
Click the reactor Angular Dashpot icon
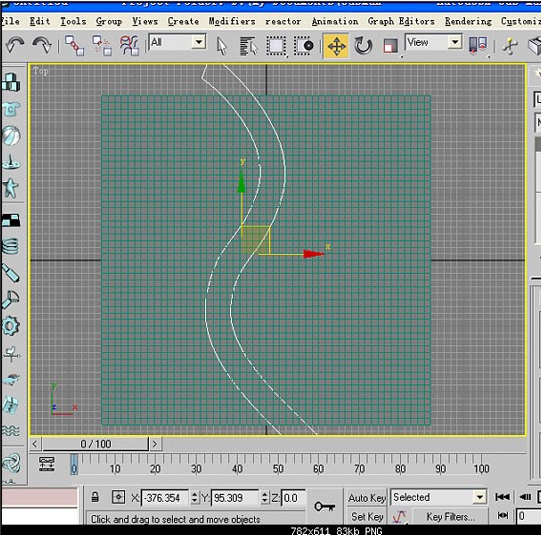pos(10,299)
